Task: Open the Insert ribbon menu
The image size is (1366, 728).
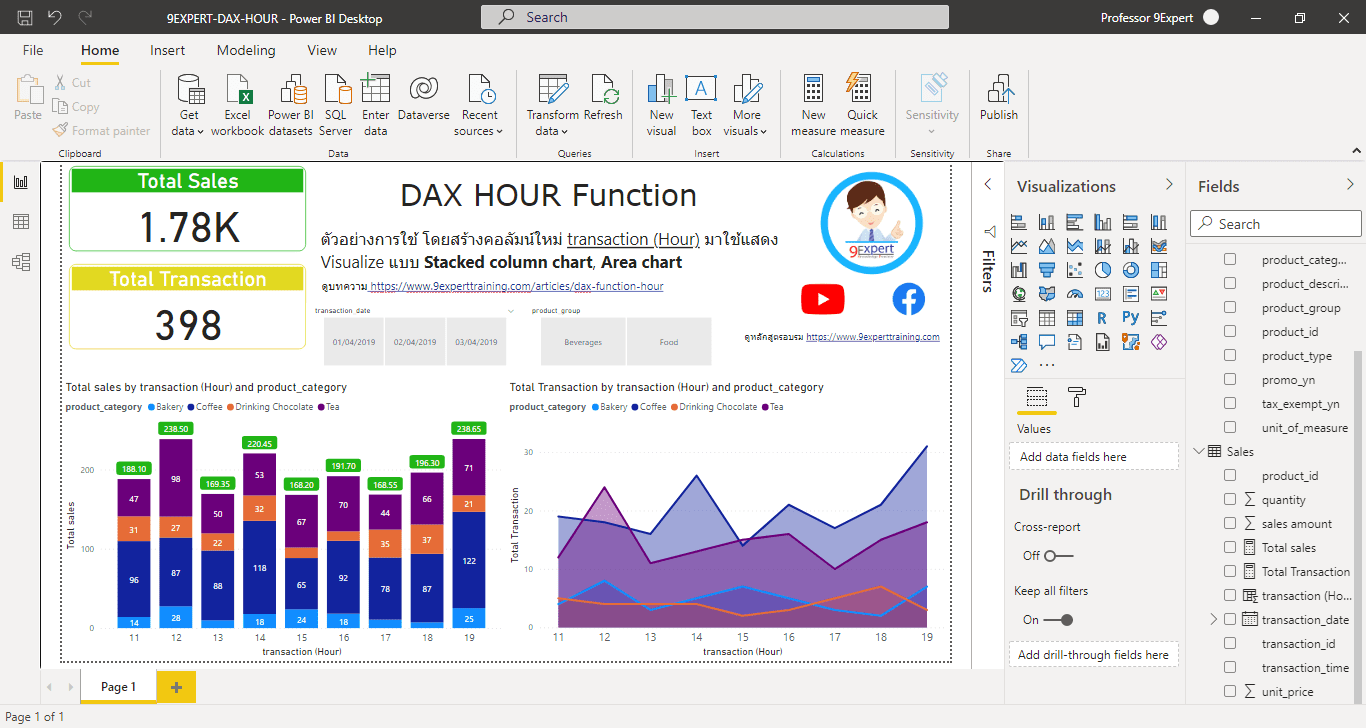Action: [167, 50]
